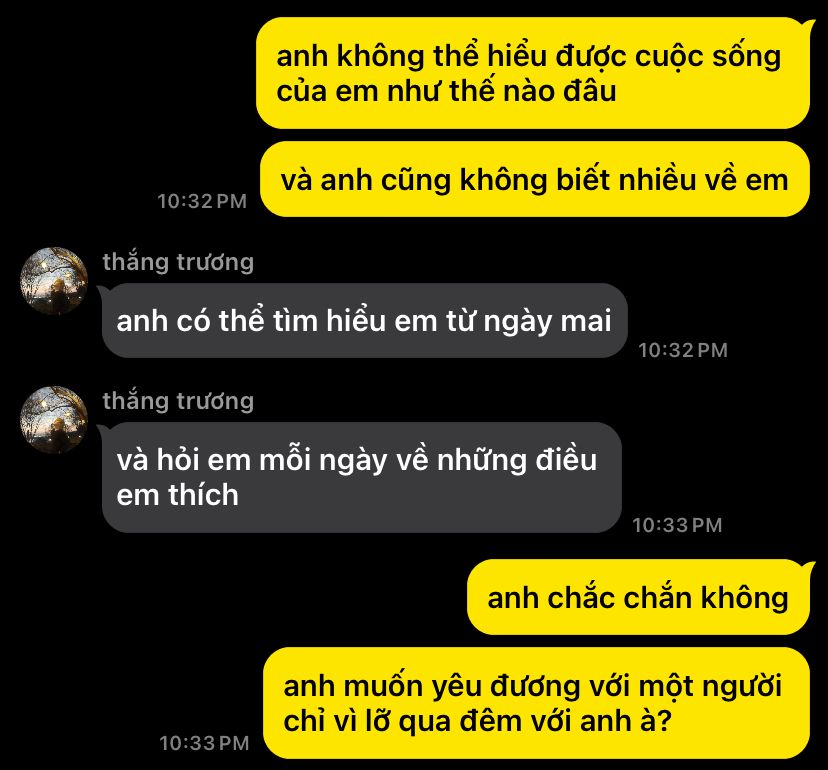
Task: Select the gray message 'và hỏi em mỗi ngày về những điều em thích'
Action: point(361,477)
